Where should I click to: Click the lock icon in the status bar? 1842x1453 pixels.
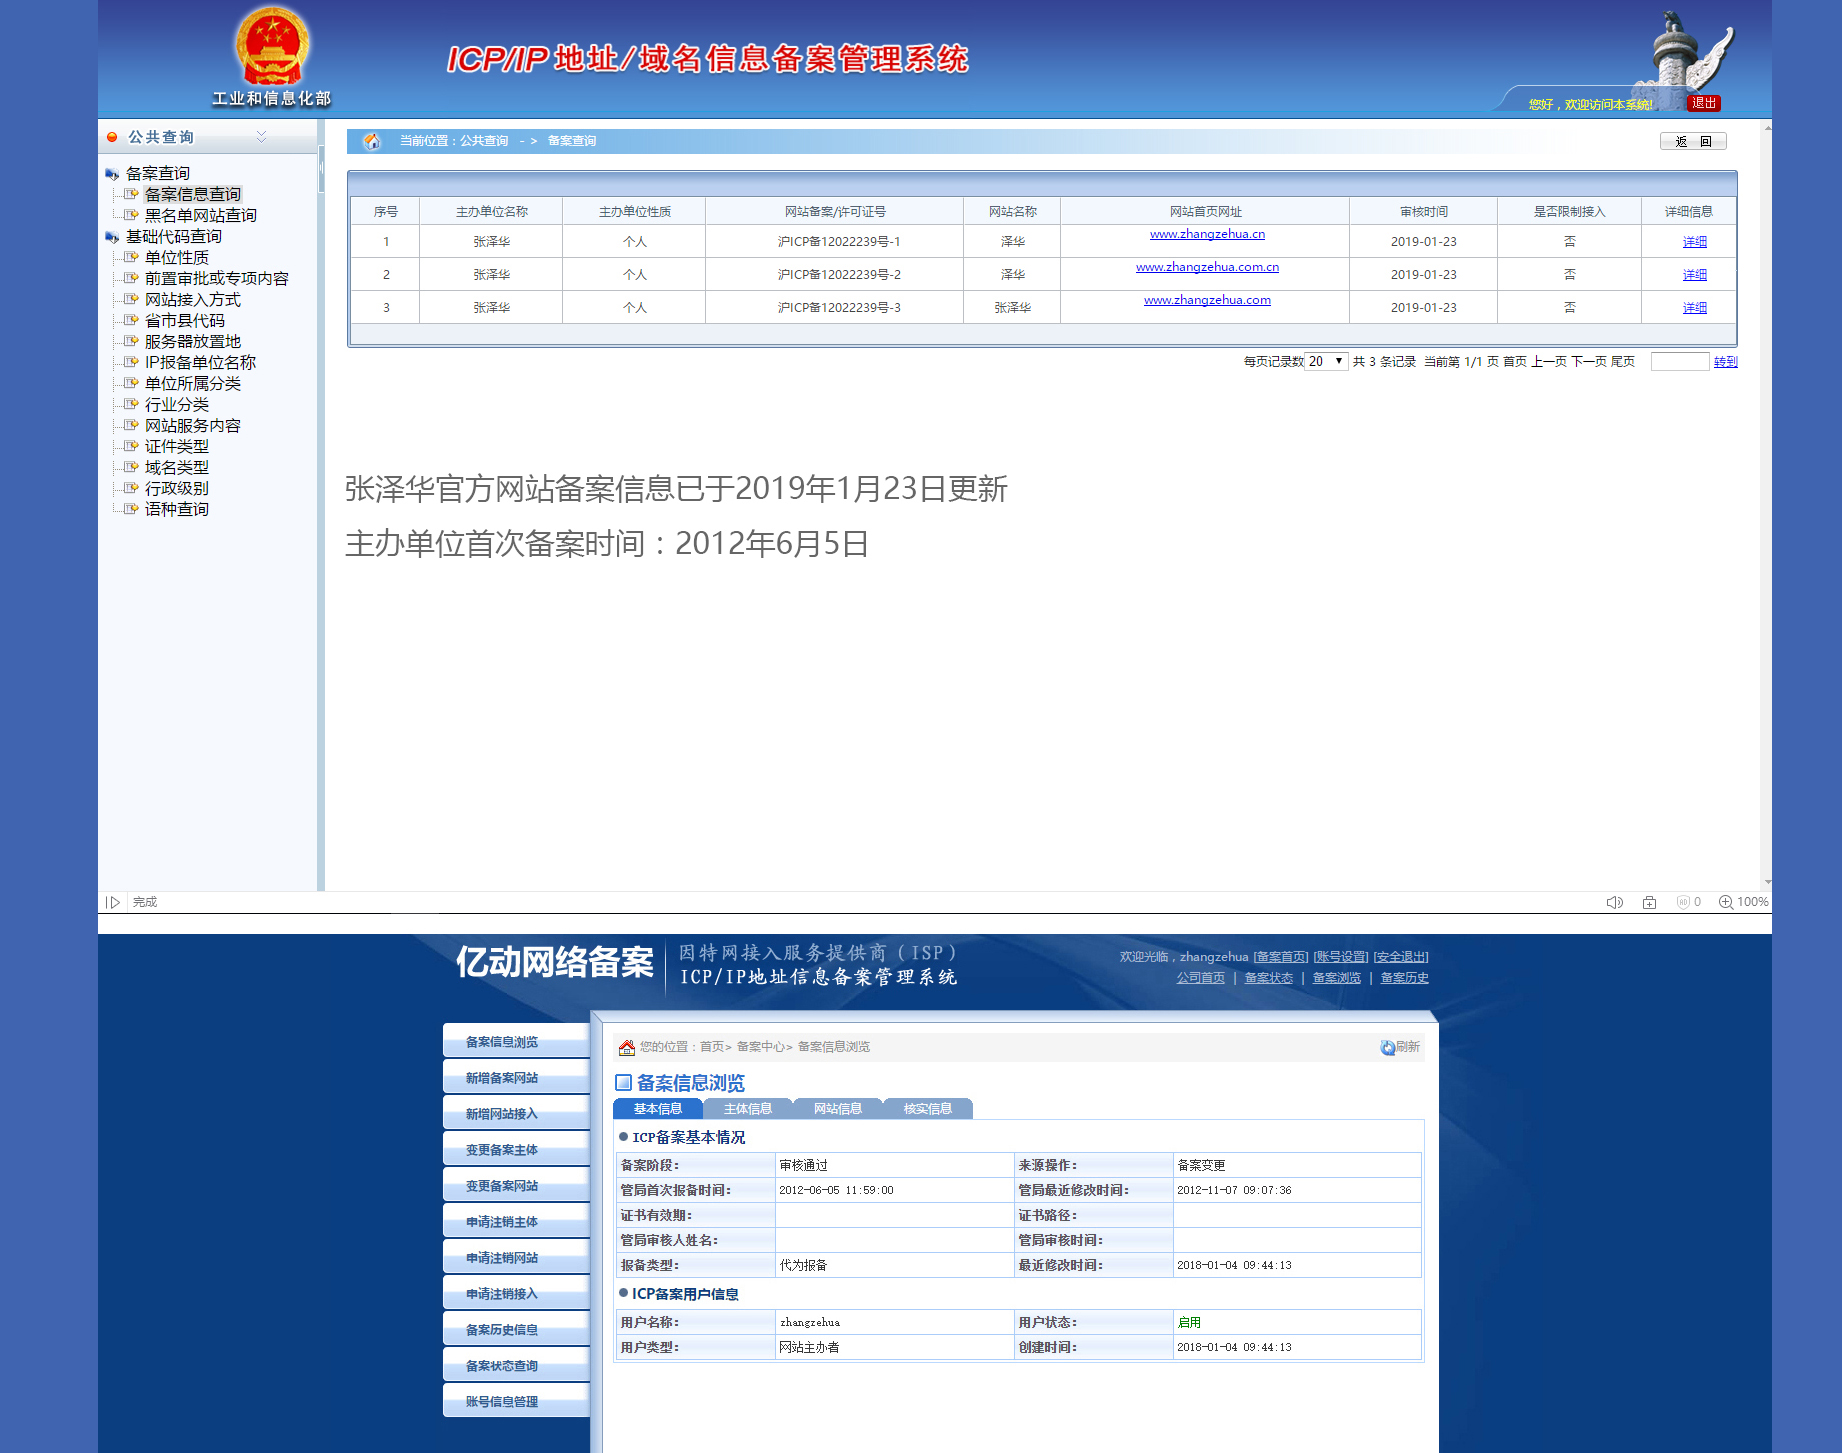point(1649,902)
